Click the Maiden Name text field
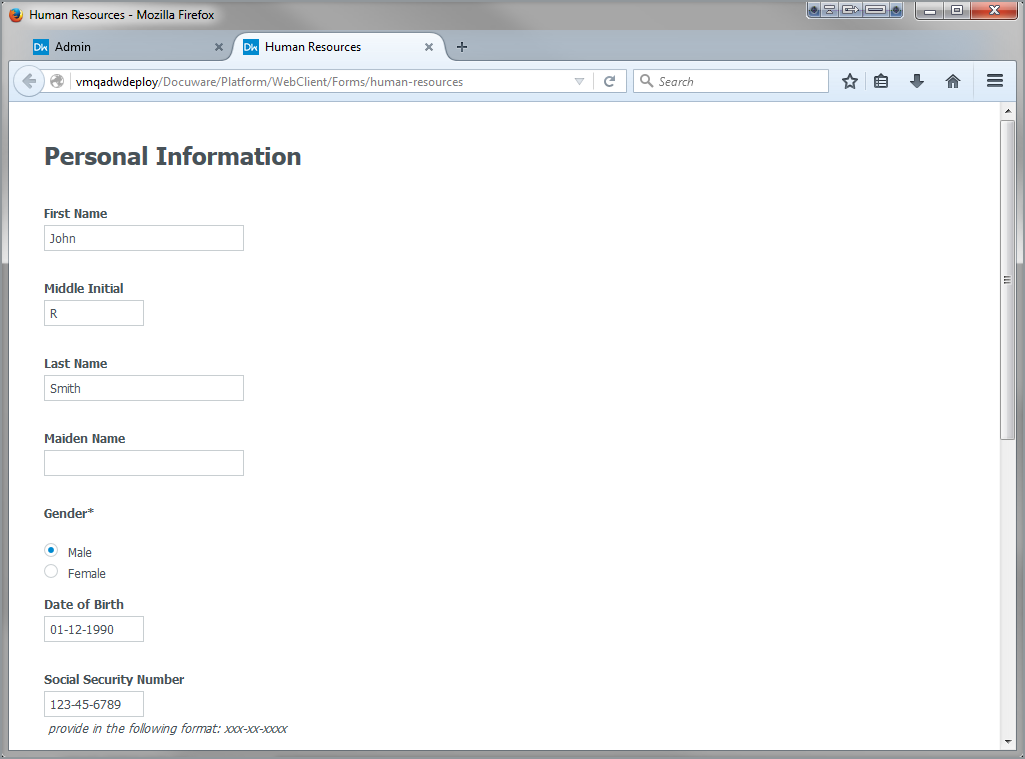This screenshot has width=1025, height=759. pyautogui.click(x=143, y=463)
